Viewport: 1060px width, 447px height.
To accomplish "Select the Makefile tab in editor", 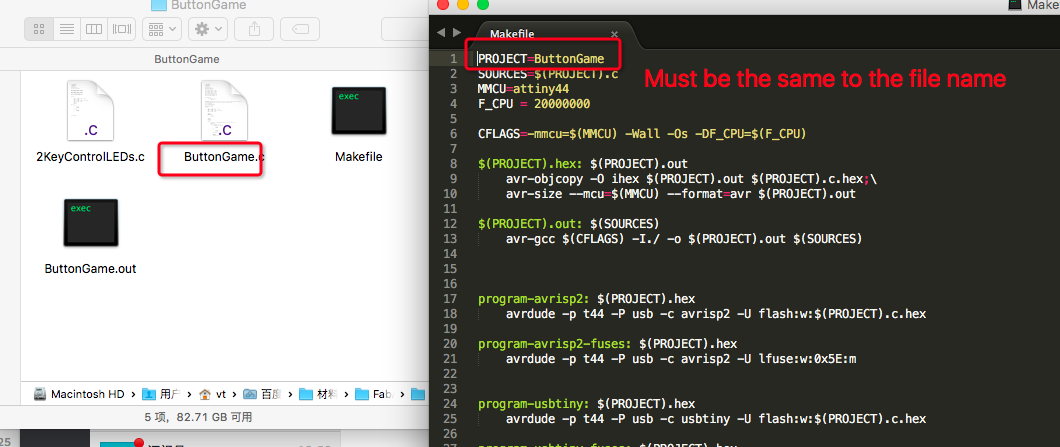I will click(x=512, y=34).
